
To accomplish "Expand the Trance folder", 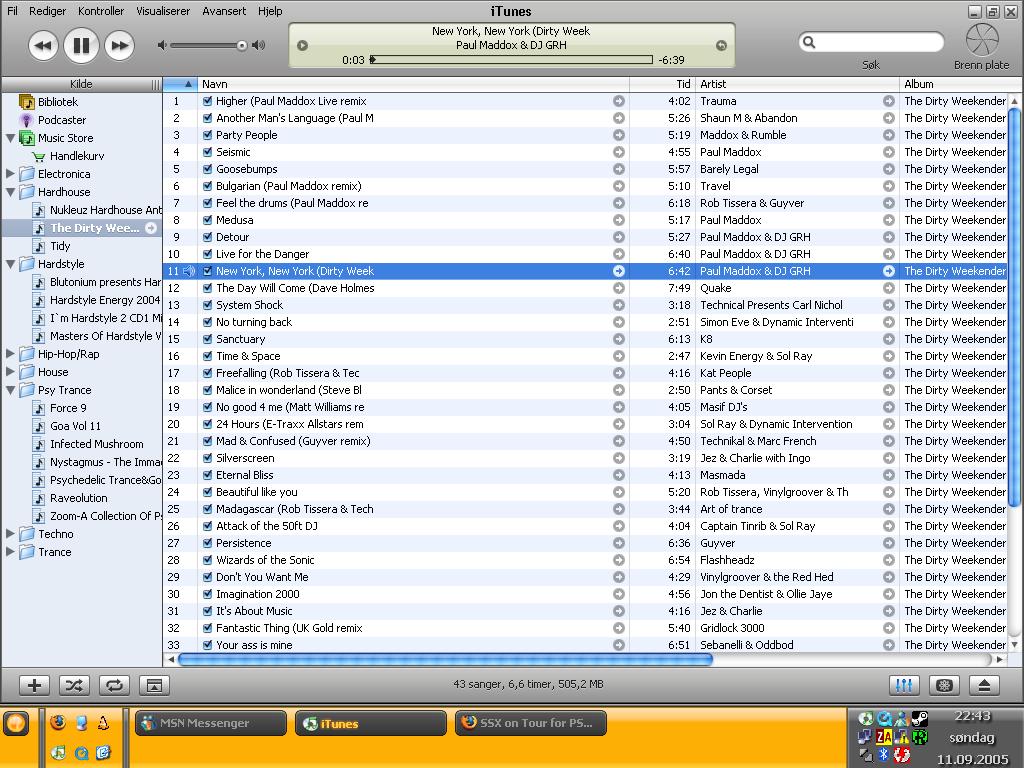I will (10, 552).
